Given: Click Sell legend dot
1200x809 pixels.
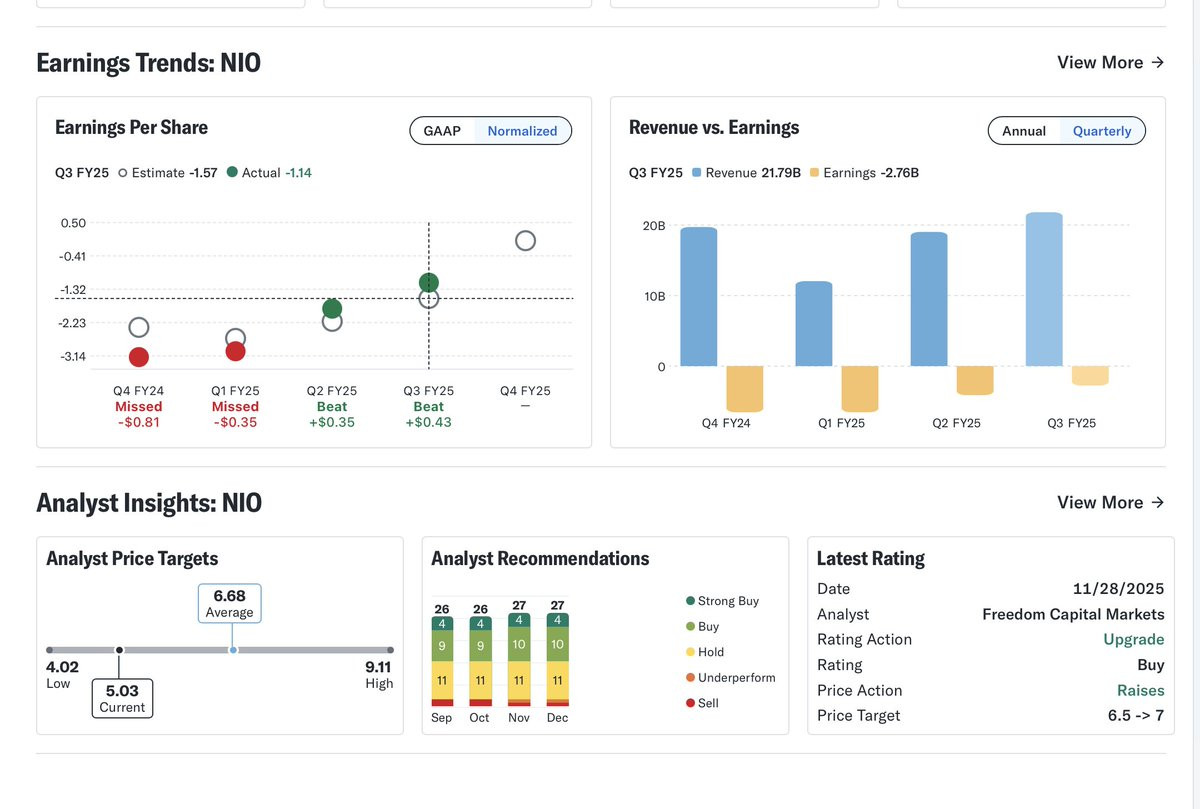Looking at the screenshot, I should (690, 703).
